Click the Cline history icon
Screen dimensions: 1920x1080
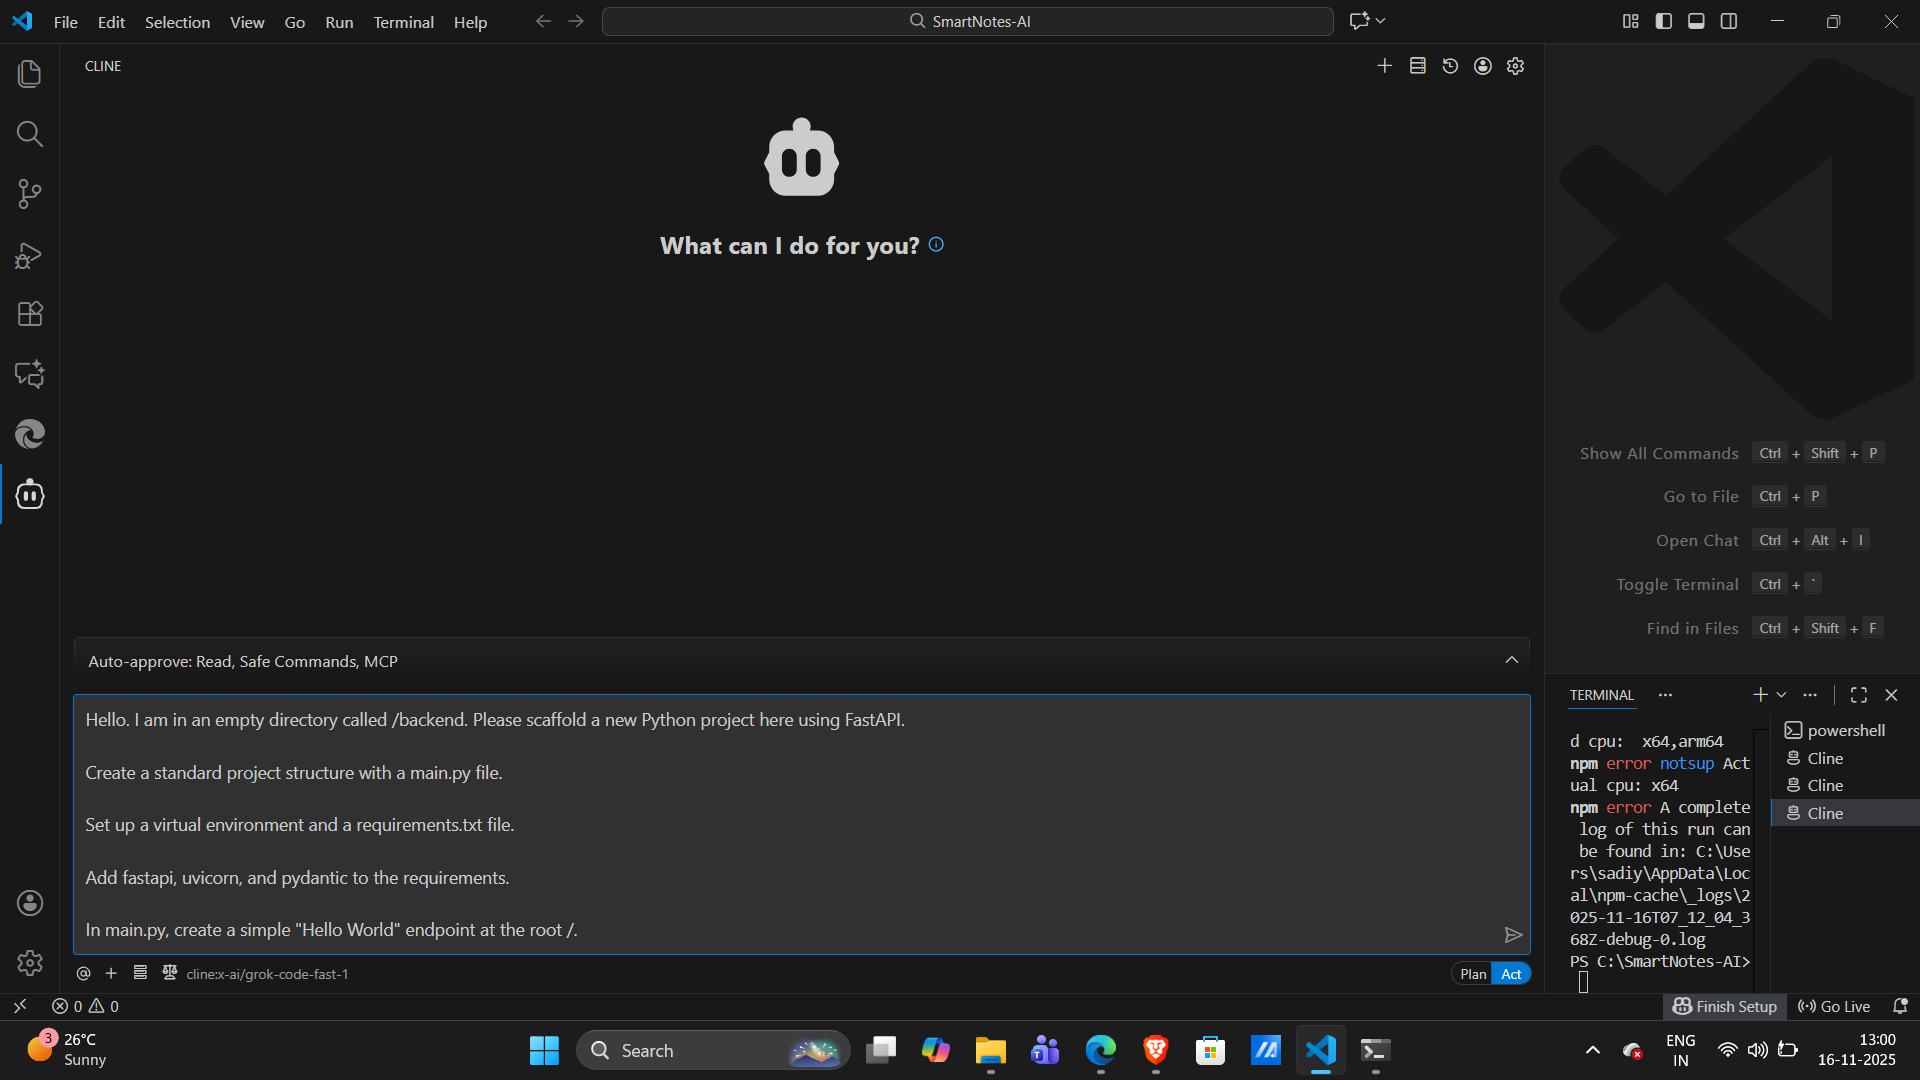pos(1450,66)
